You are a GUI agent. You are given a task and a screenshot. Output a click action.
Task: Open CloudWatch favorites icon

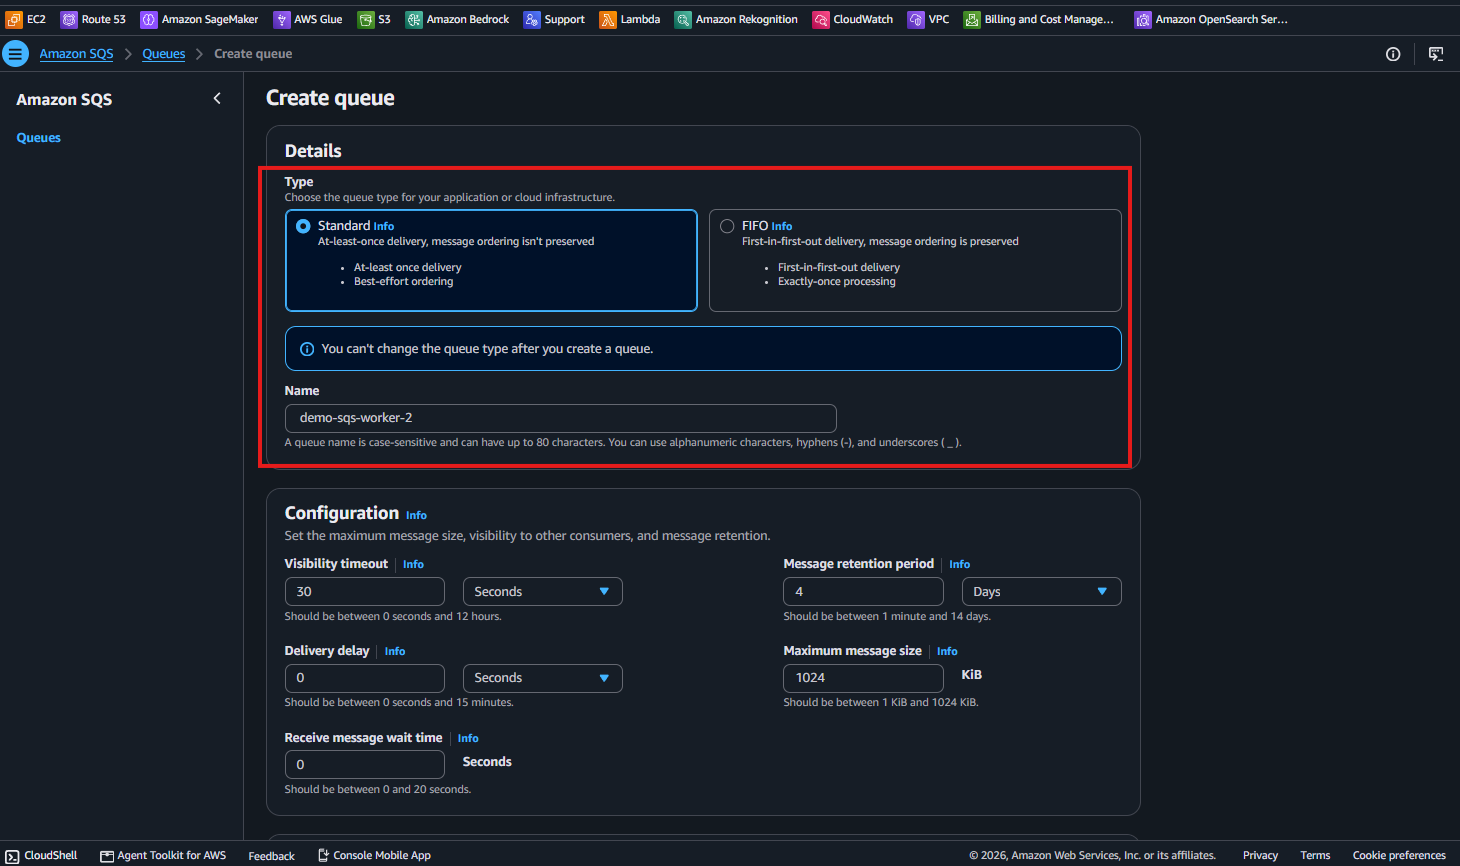click(821, 19)
